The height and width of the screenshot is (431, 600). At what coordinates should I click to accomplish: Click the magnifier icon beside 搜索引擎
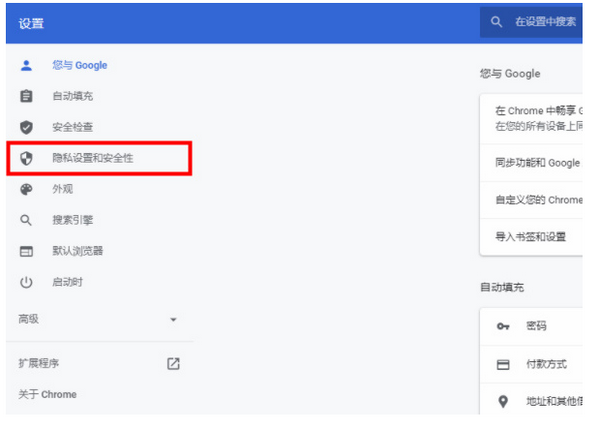tap(27, 220)
